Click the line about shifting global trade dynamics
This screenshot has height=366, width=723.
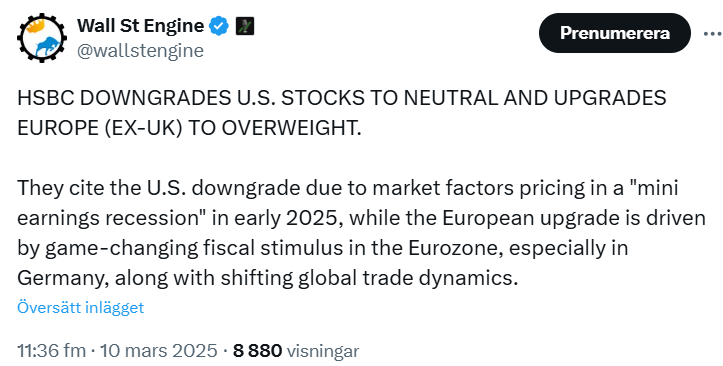click(x=268, y=278)
